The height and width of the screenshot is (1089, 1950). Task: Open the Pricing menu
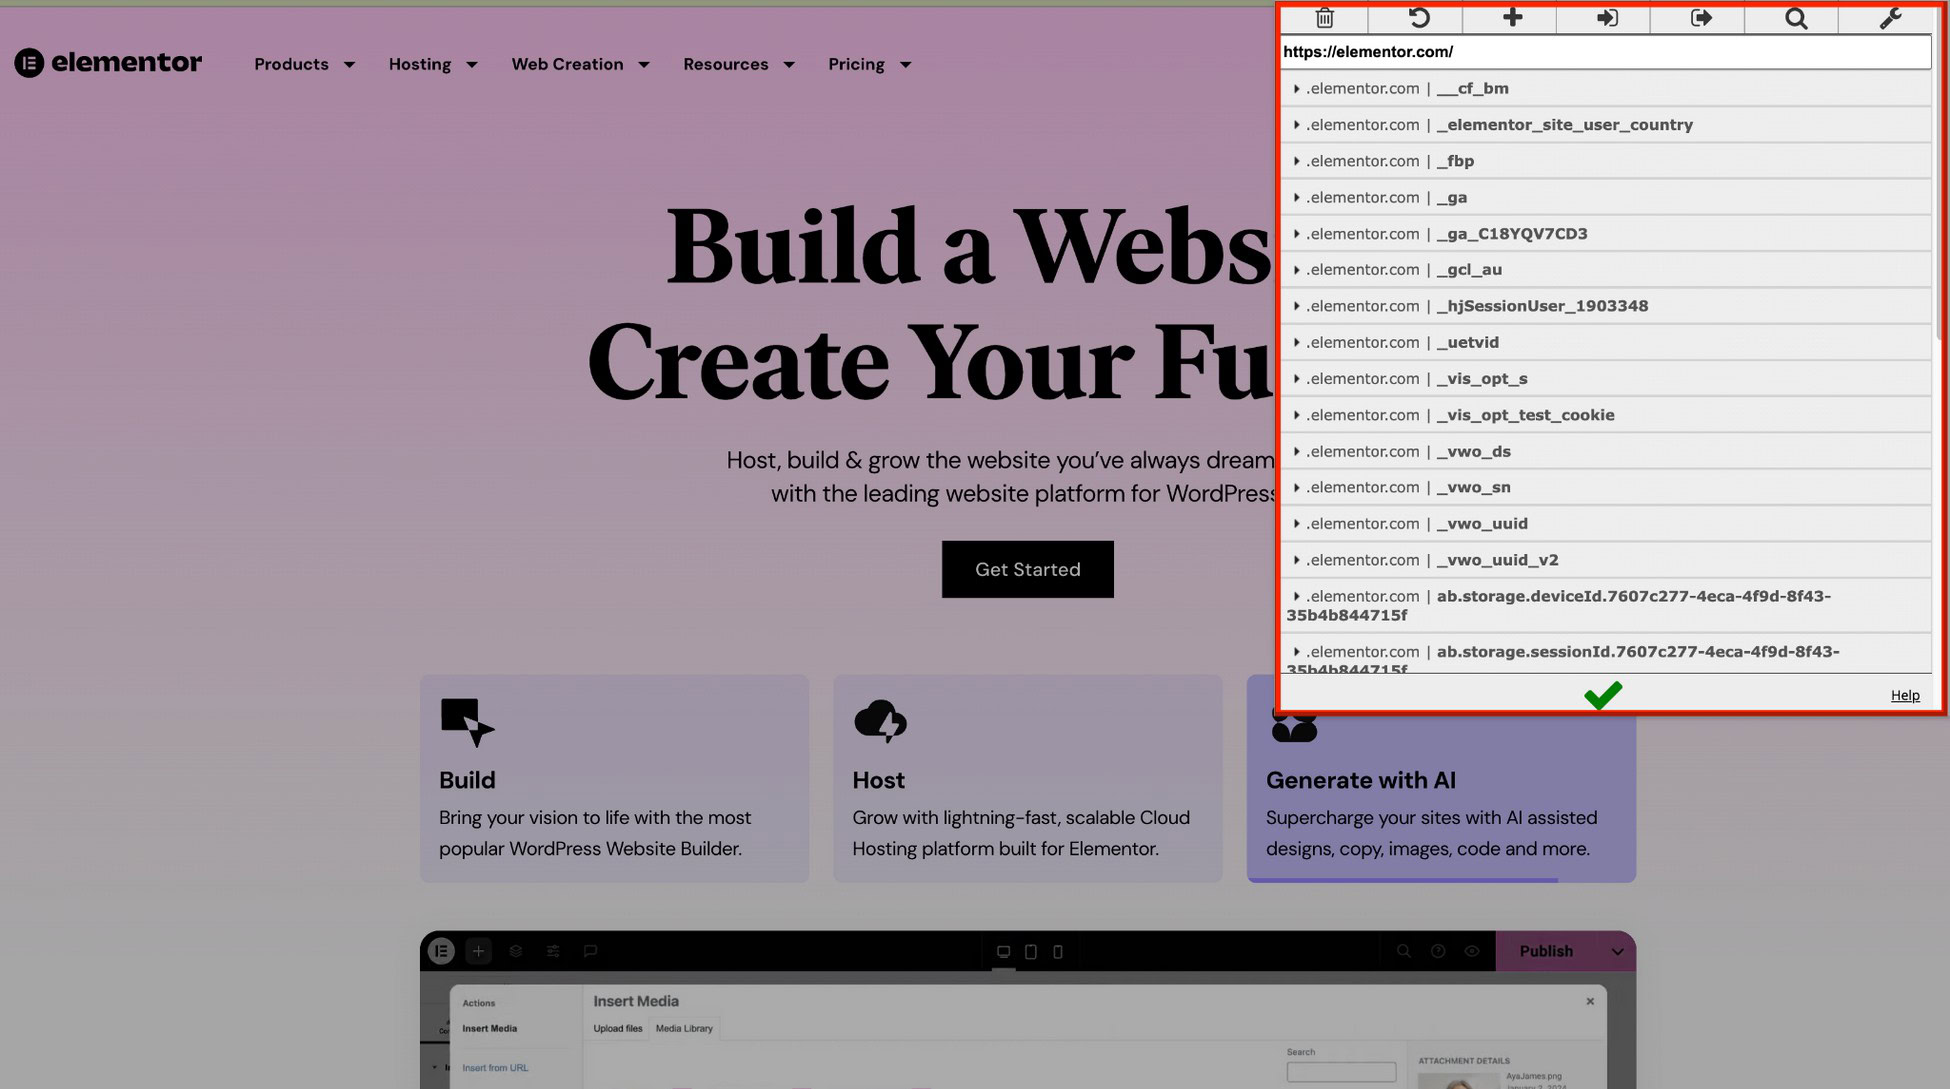(x=869, y=64)
